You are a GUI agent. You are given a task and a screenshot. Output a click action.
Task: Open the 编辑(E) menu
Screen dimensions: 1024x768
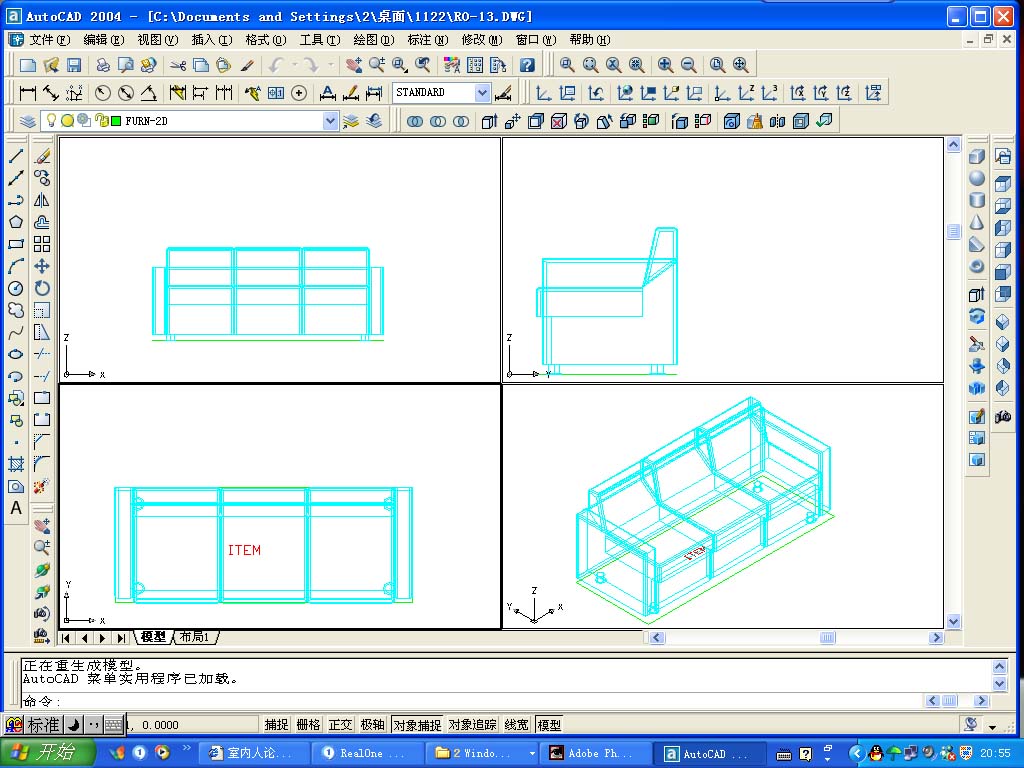pyautogui.click(x=104, y=40)
